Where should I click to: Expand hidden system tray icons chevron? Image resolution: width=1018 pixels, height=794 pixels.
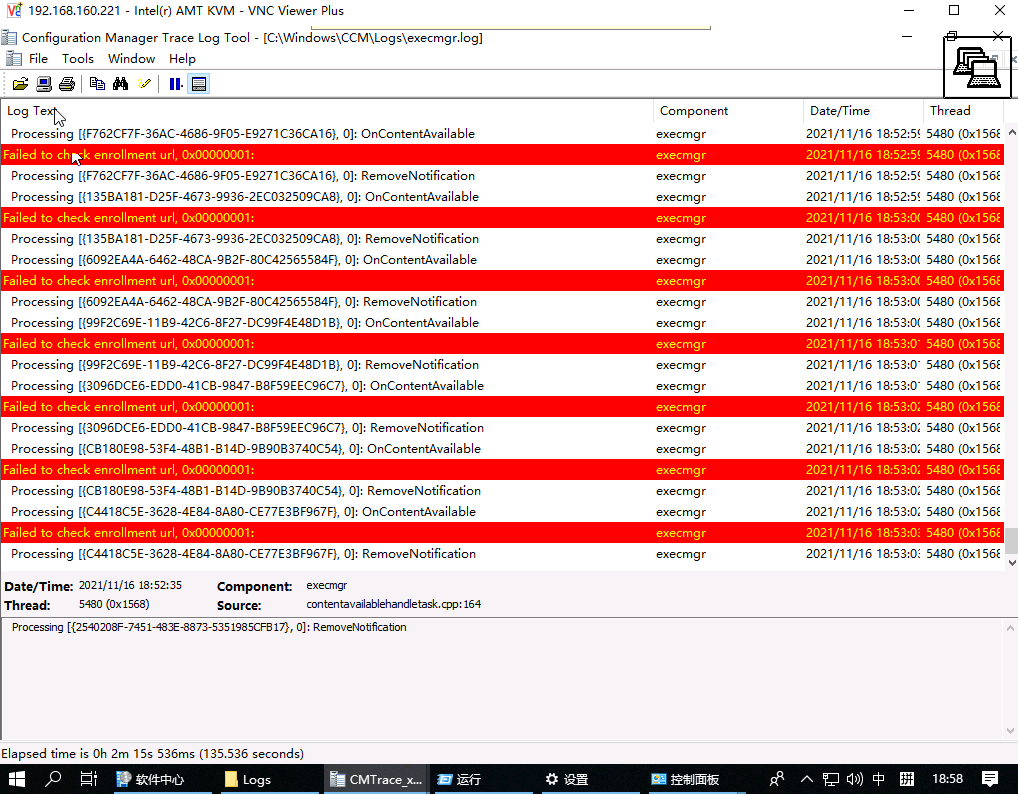tap(806, 778)
